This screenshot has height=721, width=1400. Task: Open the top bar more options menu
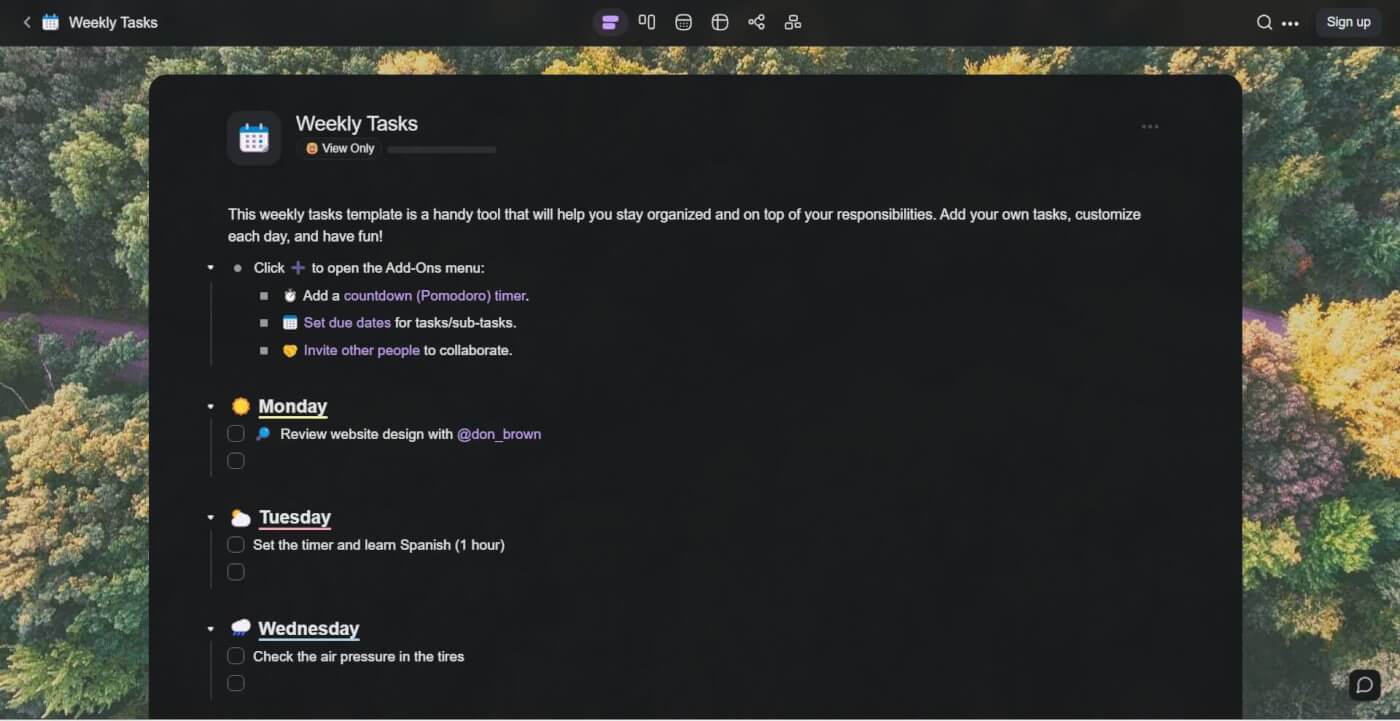[x=1290, y=23]
